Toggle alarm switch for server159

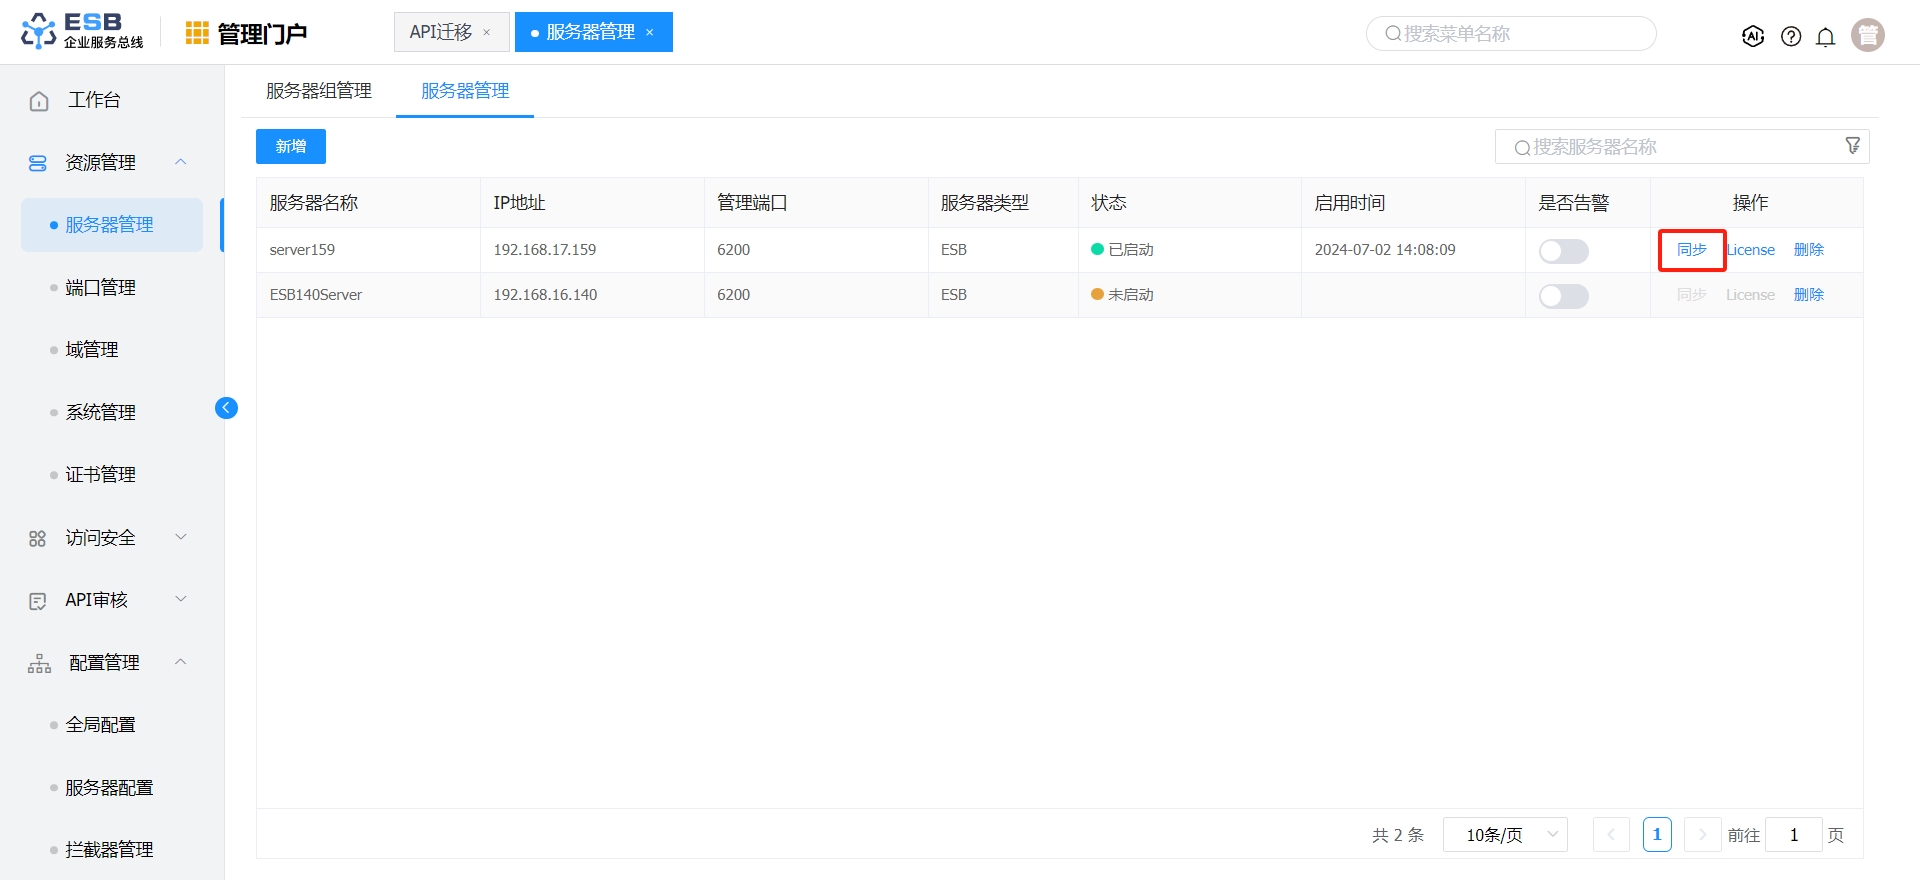pyautogui.click(x=1563, y=251)
